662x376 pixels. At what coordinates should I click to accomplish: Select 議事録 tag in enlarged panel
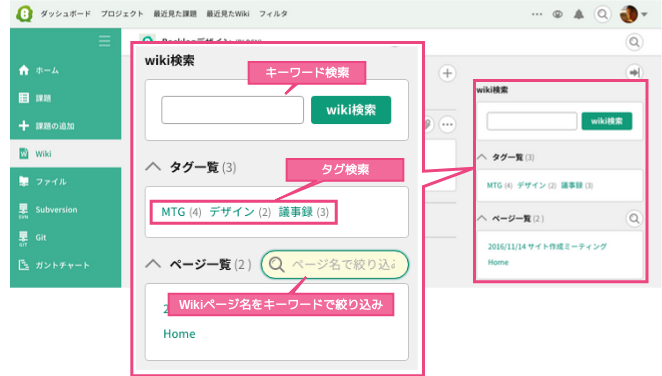(296, 212)
